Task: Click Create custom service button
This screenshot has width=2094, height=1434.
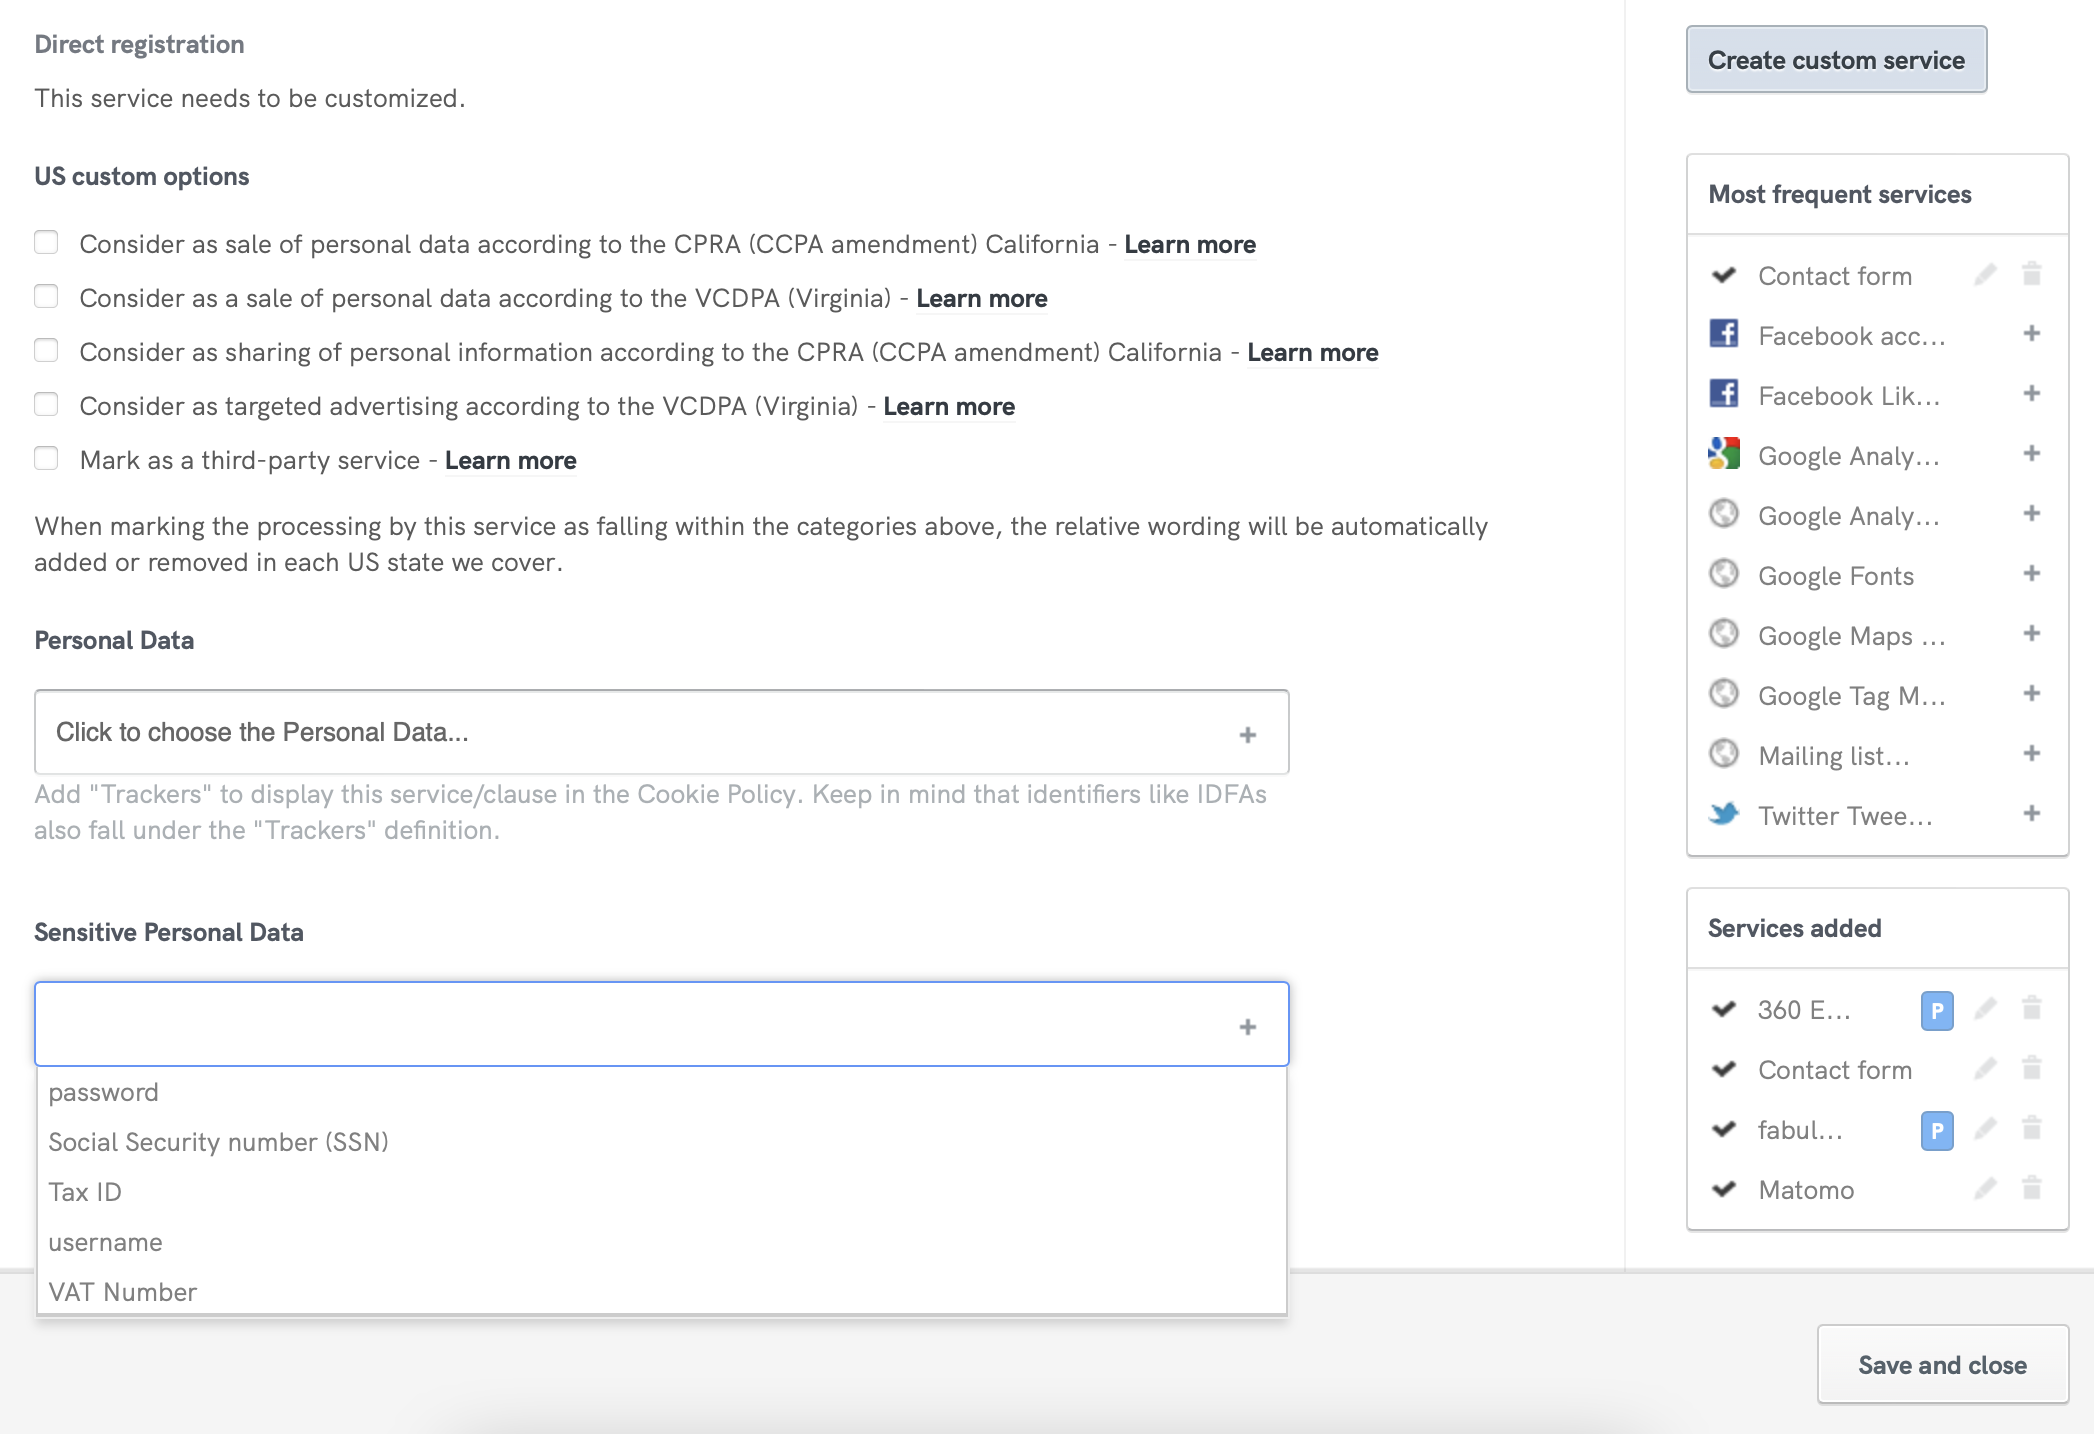Action: [x=1836, y=60]
